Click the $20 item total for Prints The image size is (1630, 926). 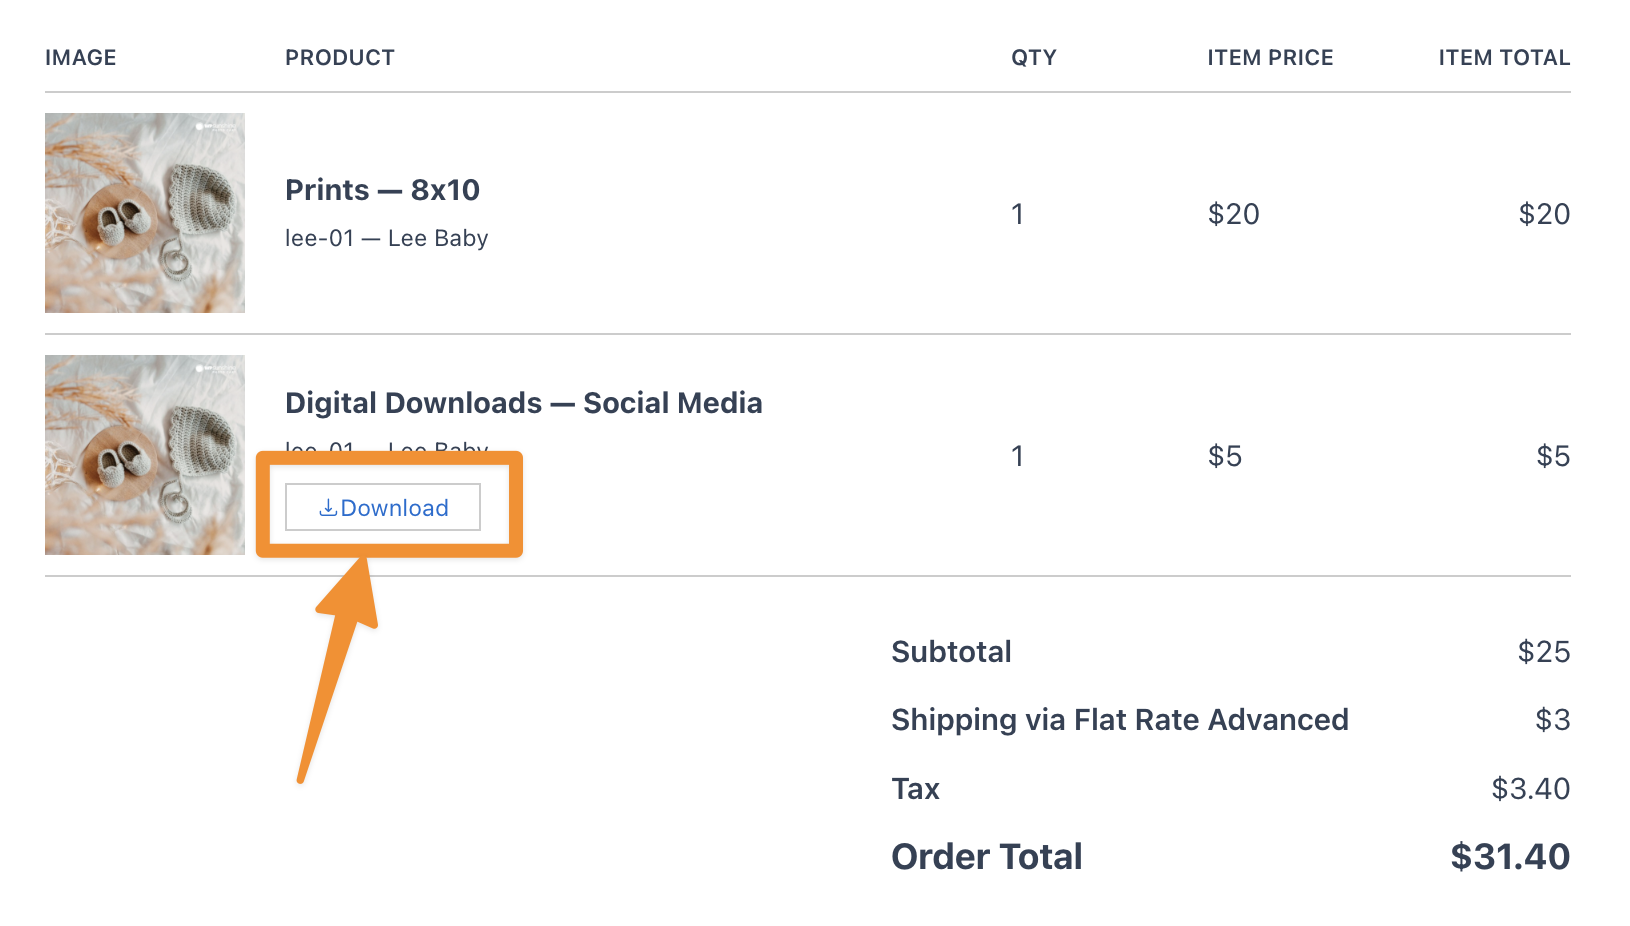coord(1545,213)
